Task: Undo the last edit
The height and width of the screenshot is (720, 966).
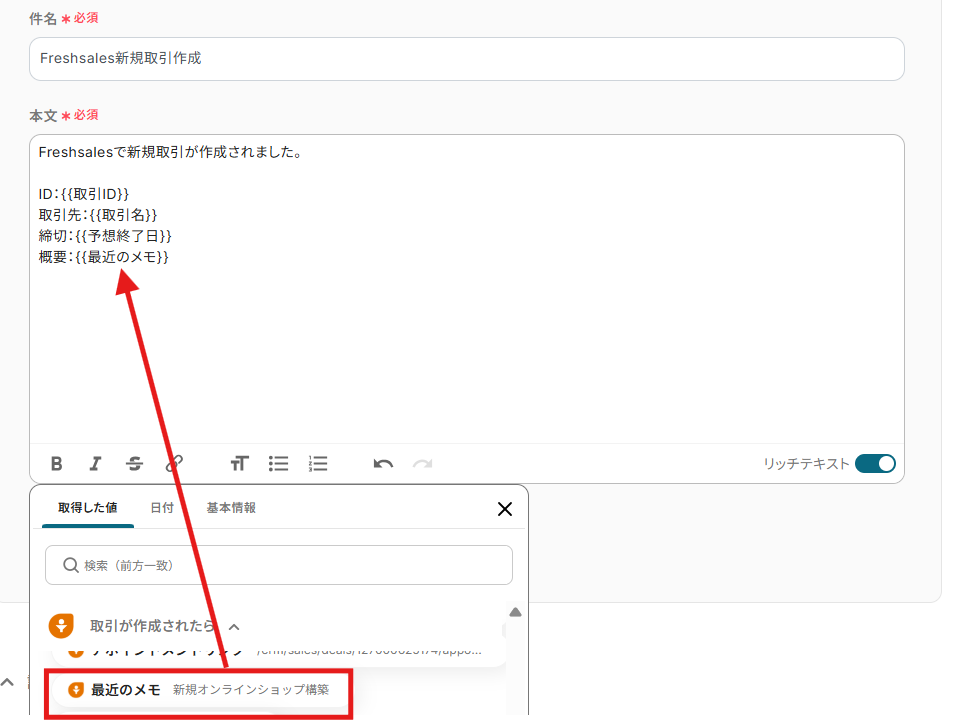Action: coord(383,464)
